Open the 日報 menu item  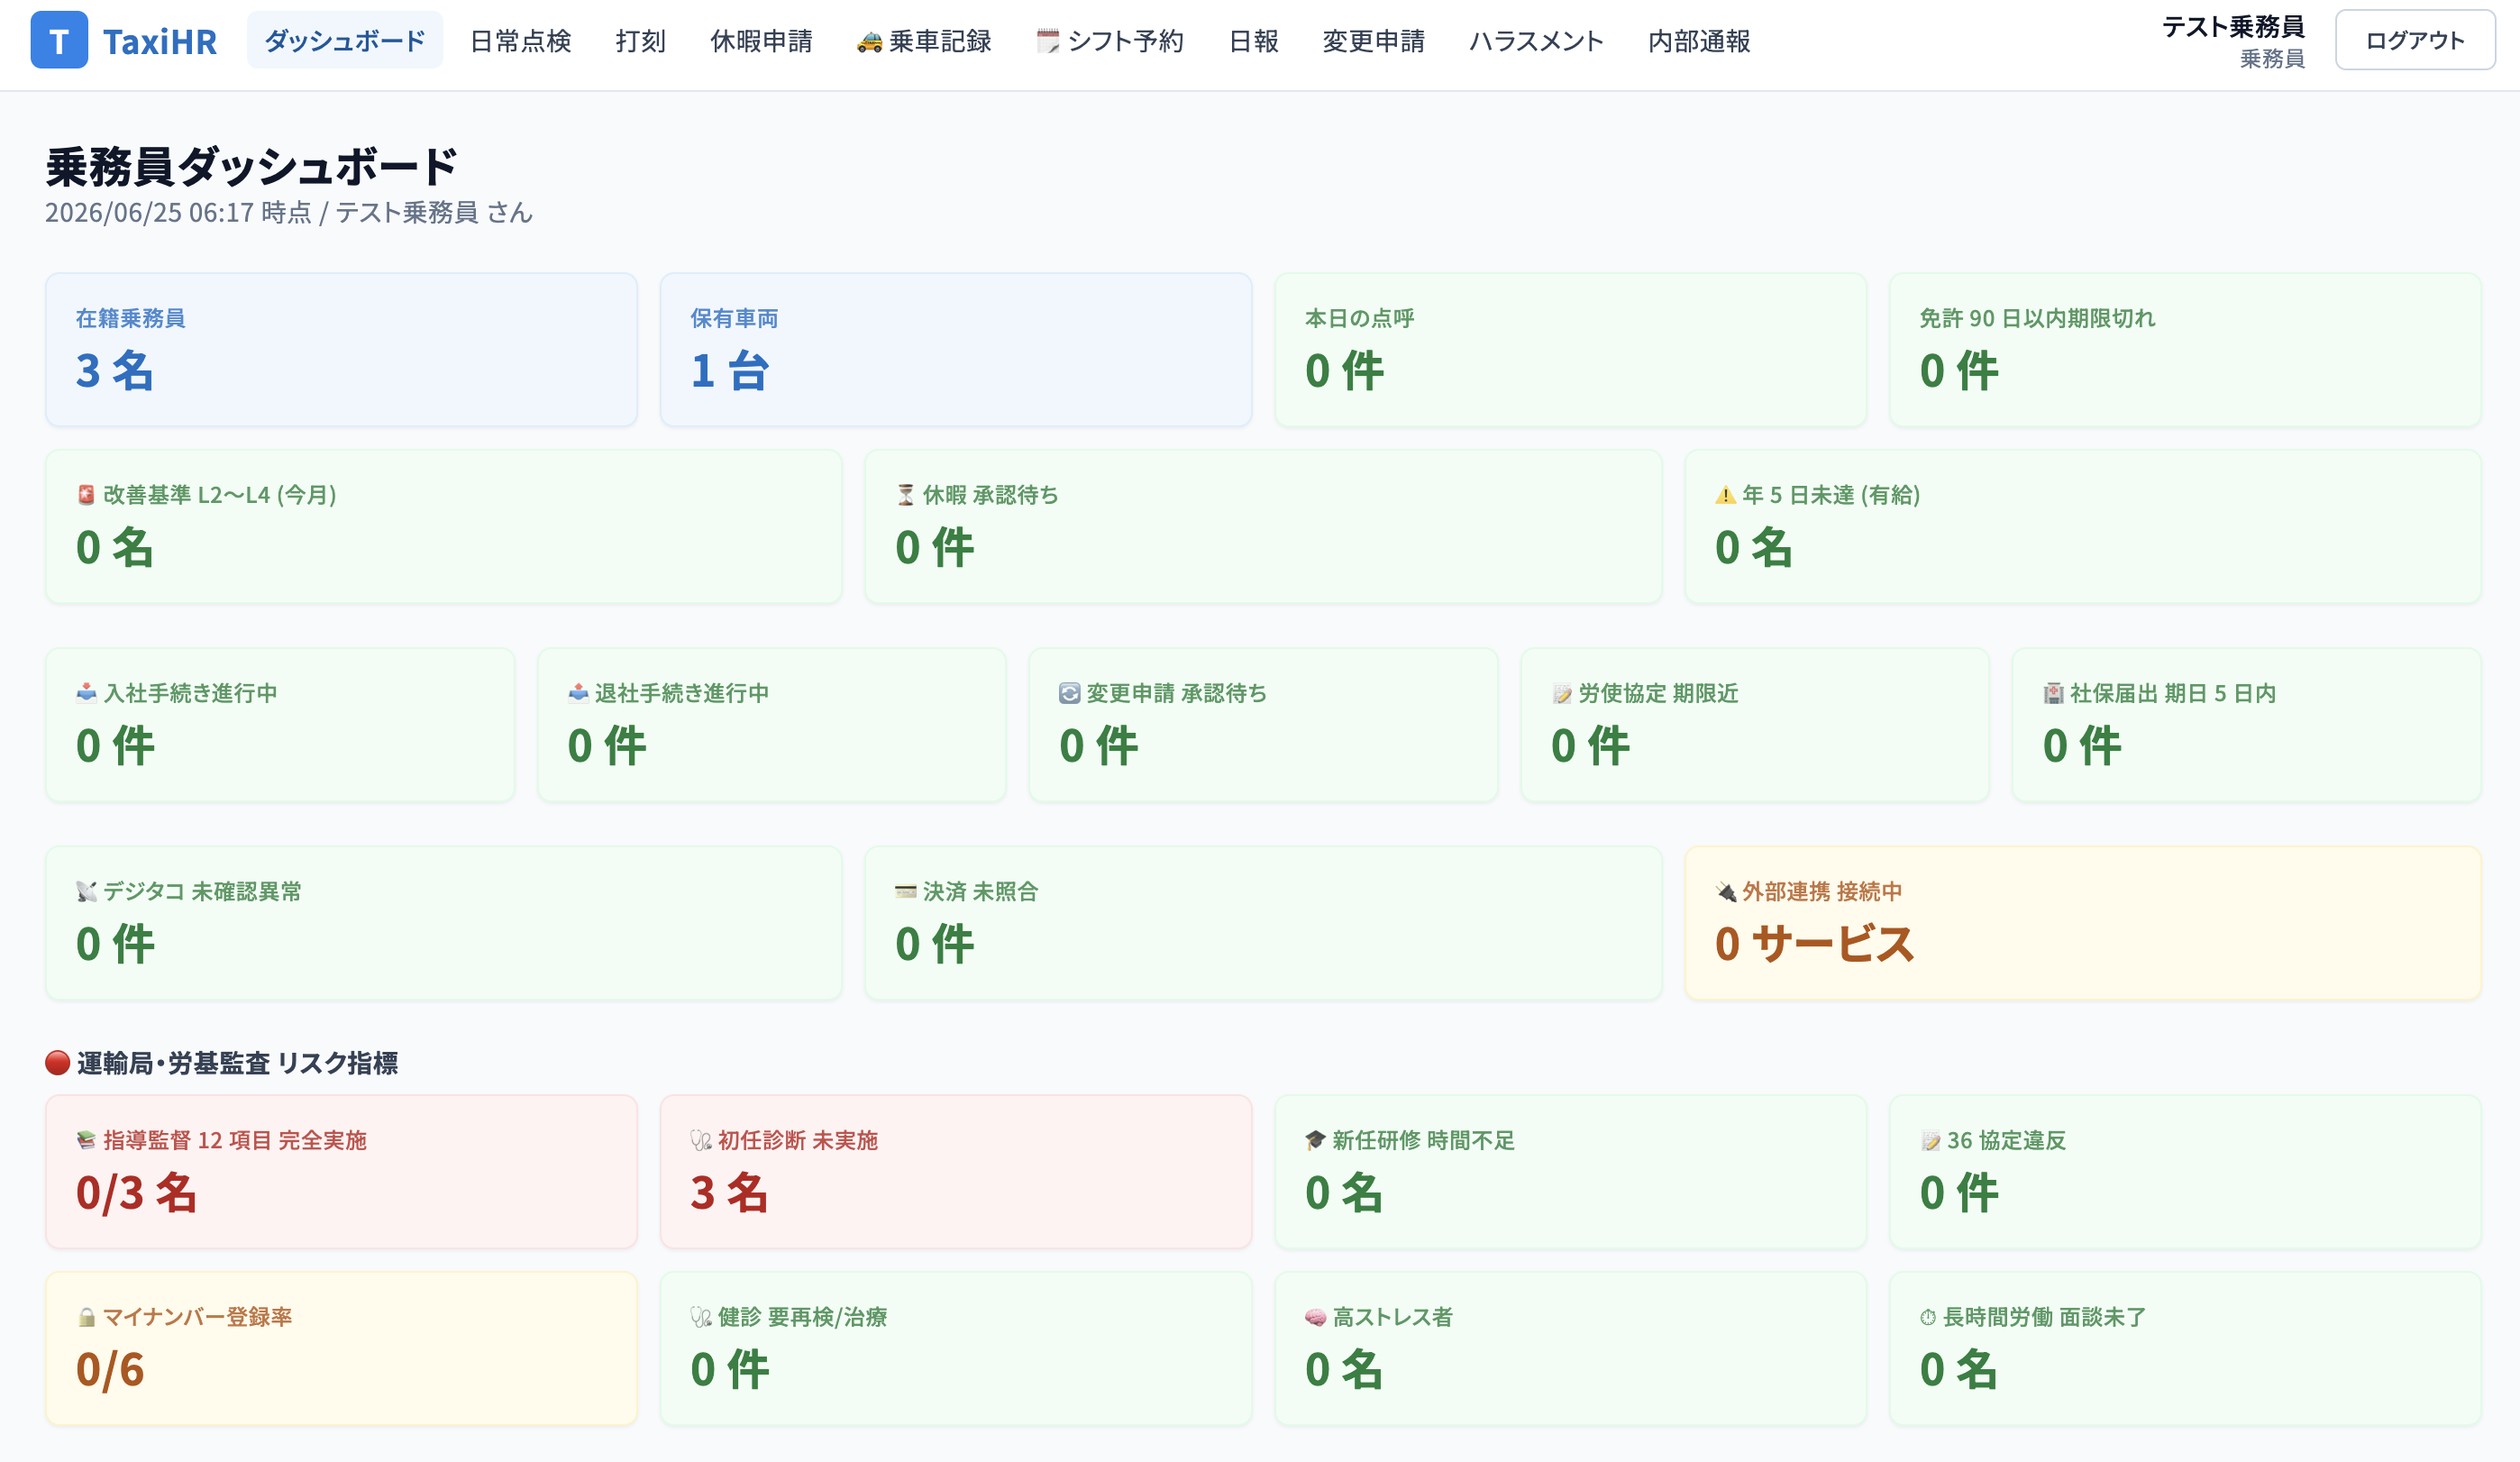[x=1254, y=41]
